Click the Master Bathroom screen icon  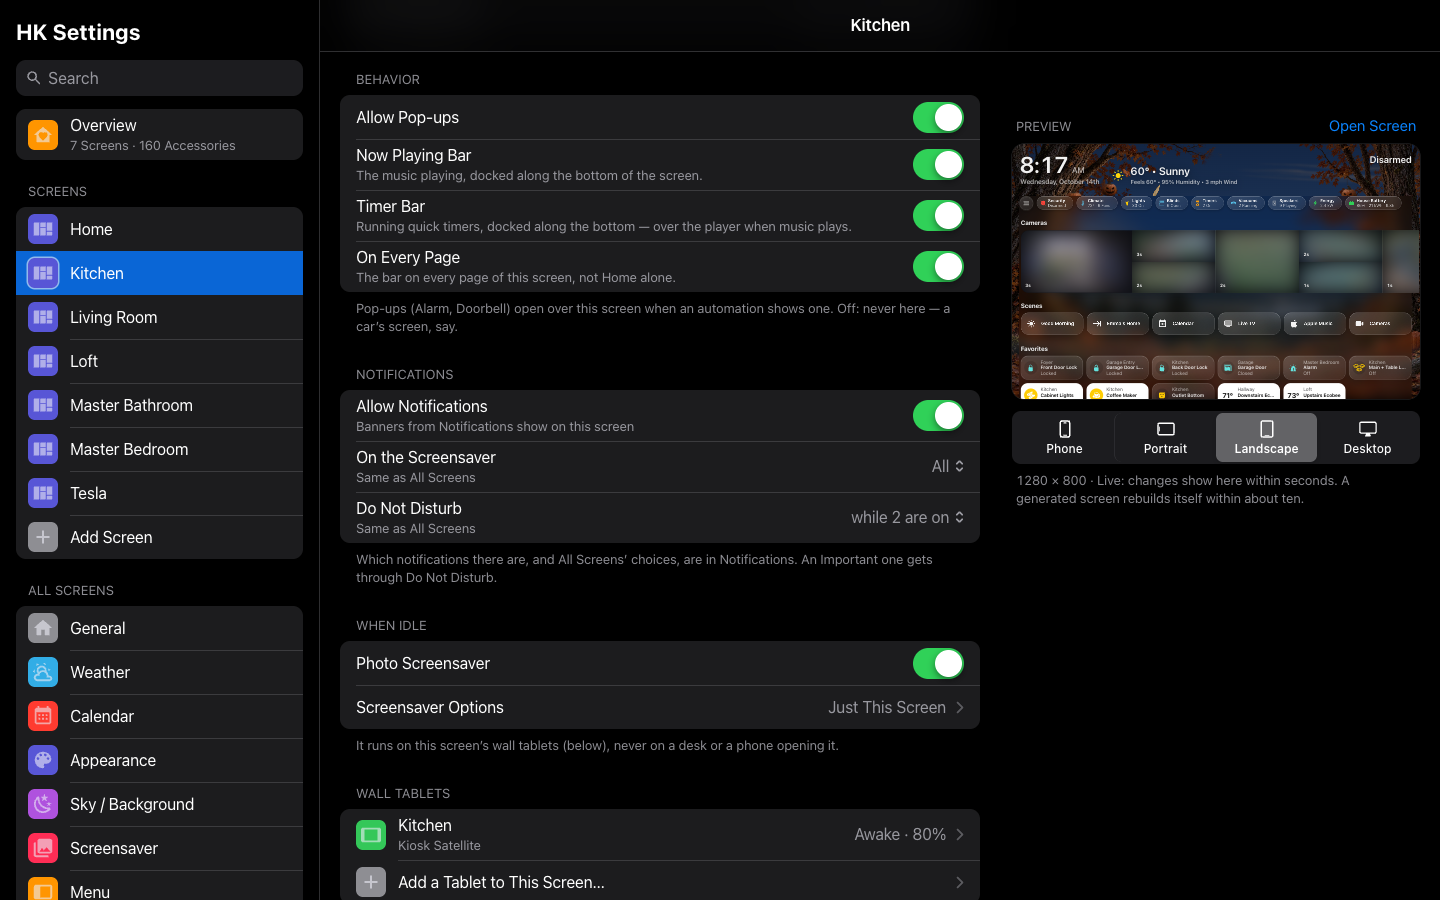point(43,405)
